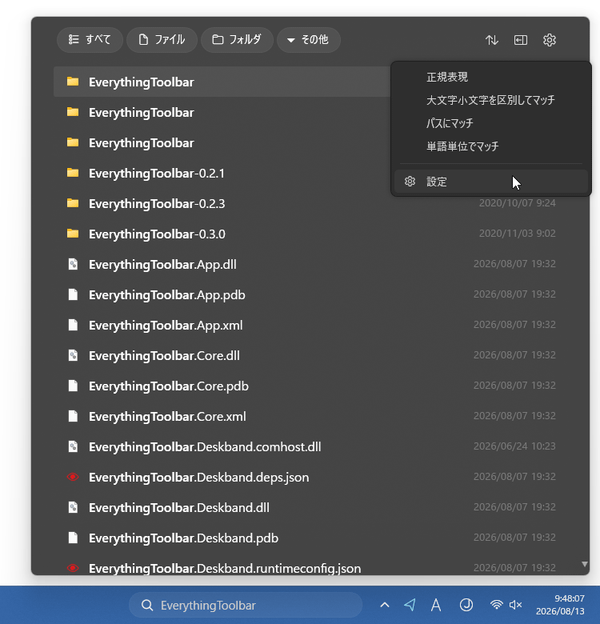Open 設定 from the dropdown menu
Viewport: 600px width, 624px height.
[x=491, y=181]
